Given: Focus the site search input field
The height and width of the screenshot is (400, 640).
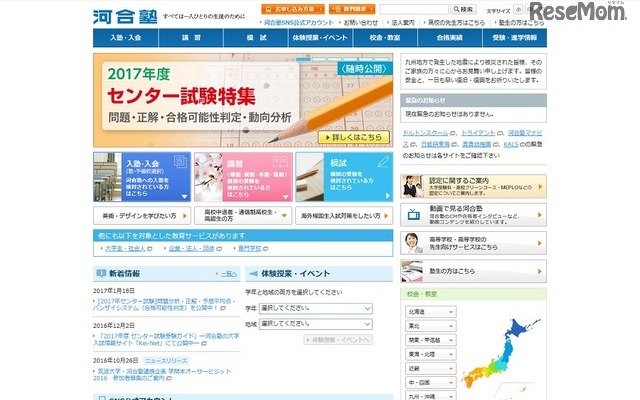Looking at the screenshot, I should (414, 9).
